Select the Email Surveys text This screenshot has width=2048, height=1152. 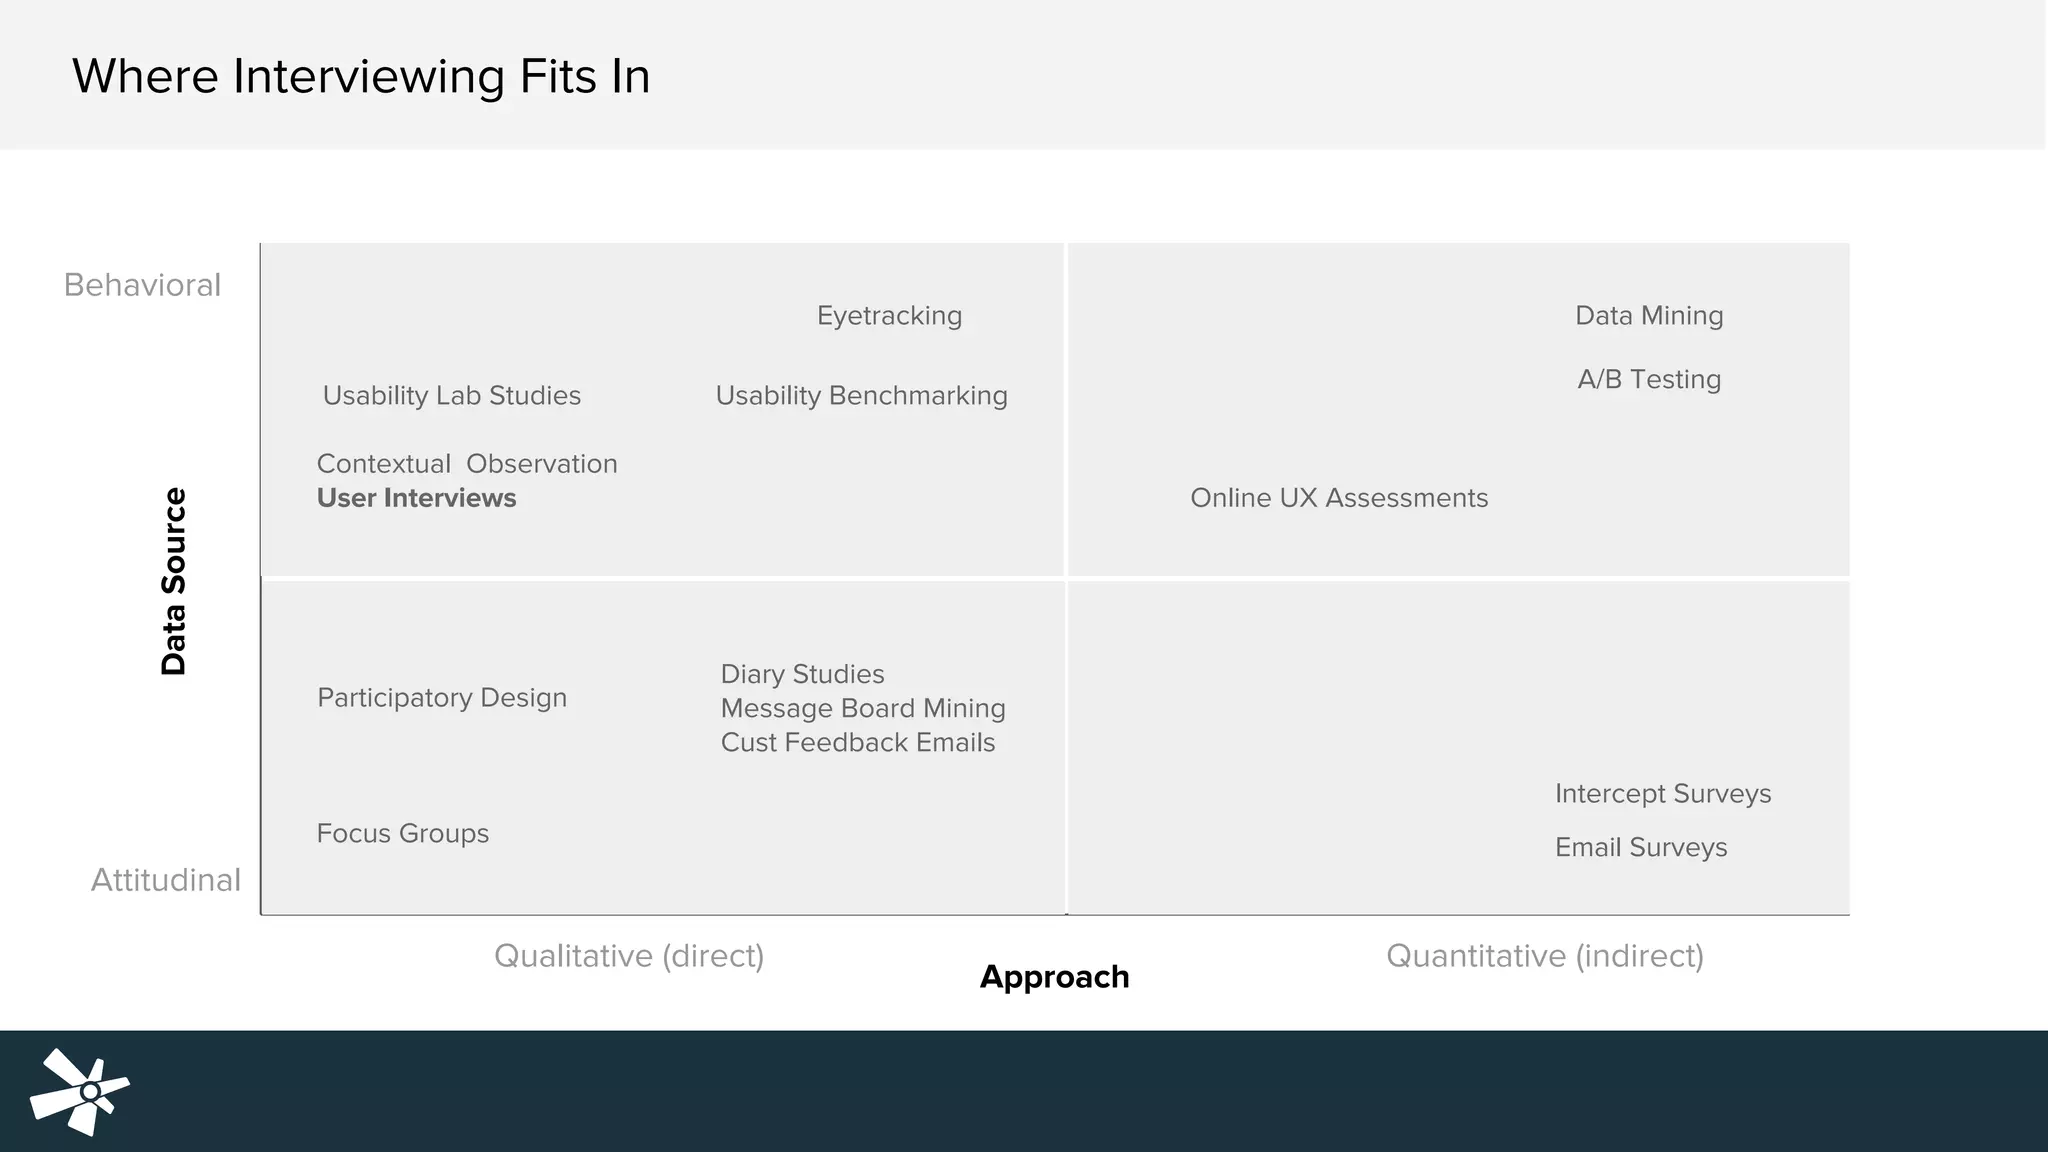pyautogui.click(x=1641, y=848)
